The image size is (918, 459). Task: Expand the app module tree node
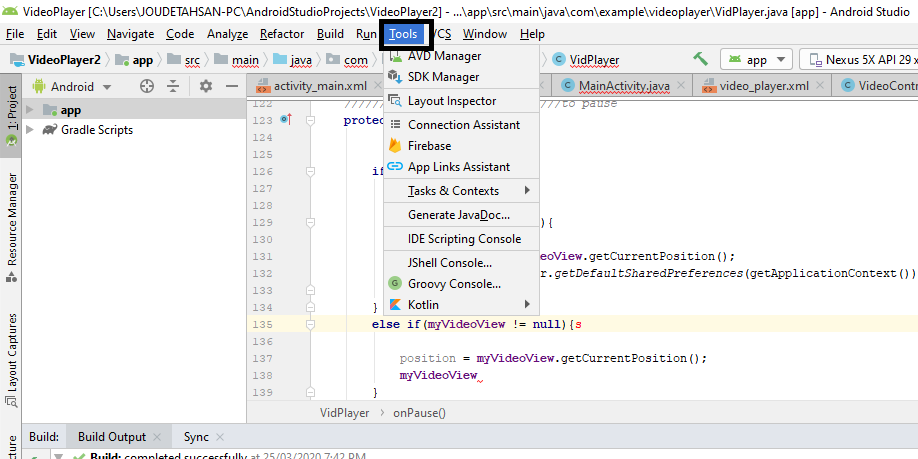[30, 110]
